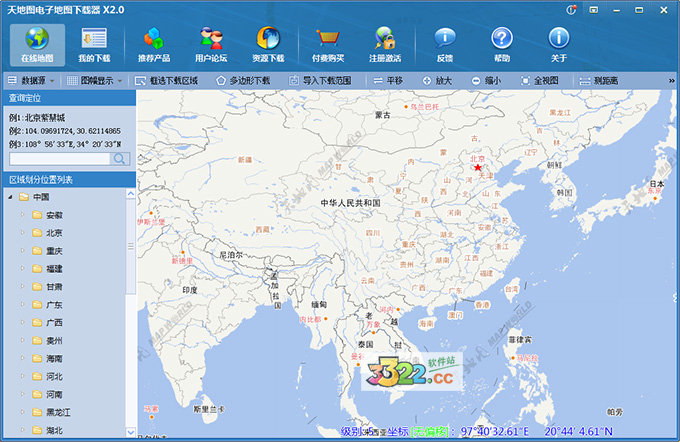Select 多边形下载 polygon download tool
680x442 pixels.
pyautogui.click(x=243, y=81)
